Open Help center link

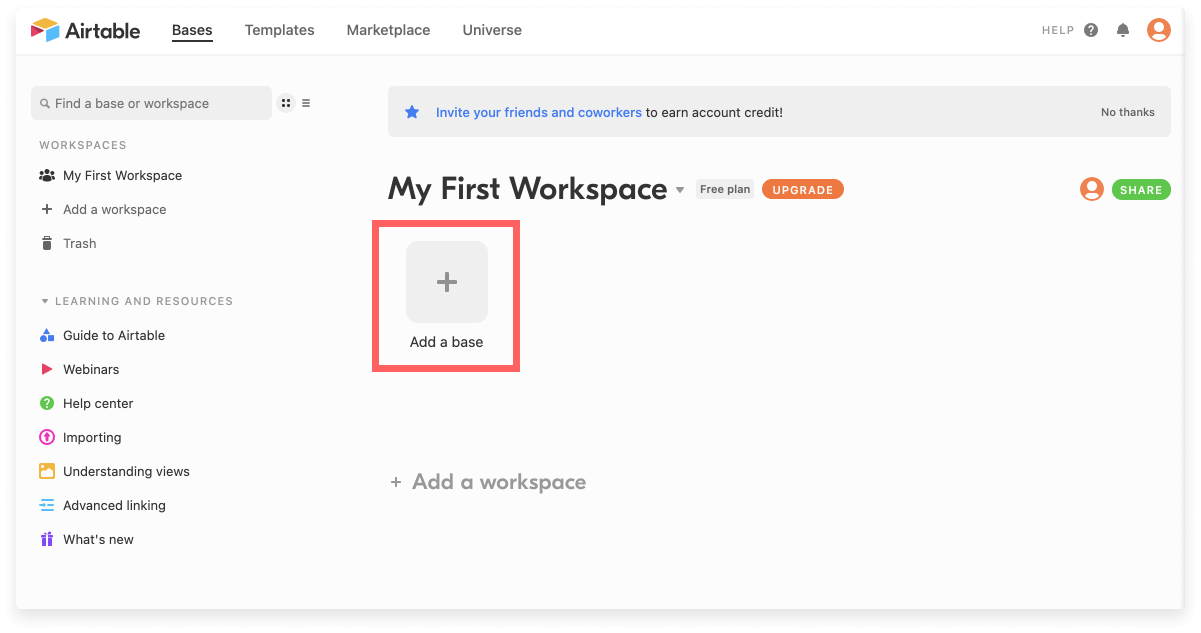(x=98, y=403)
